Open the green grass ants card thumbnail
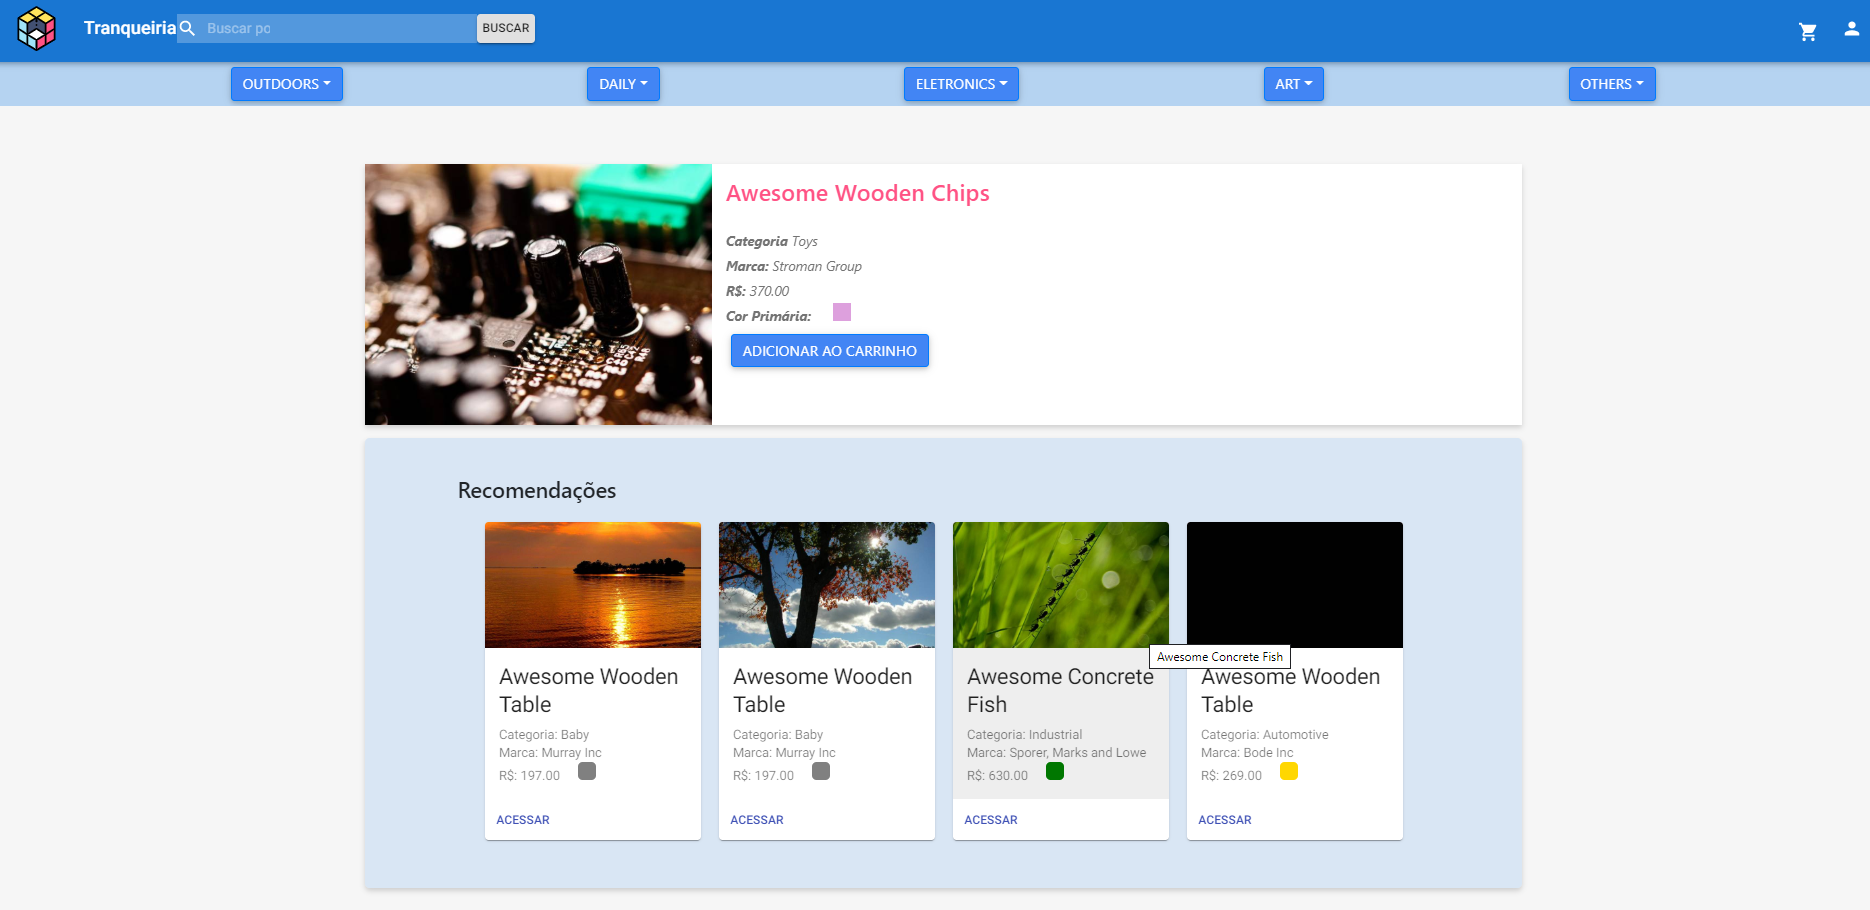Viewport: 1870px width, 910px height. coord(1061,585)
